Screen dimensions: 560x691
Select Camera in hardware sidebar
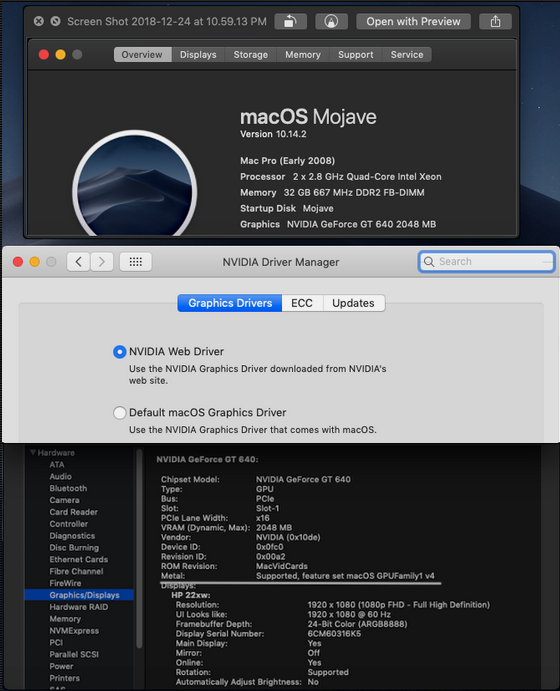(64, 500)
